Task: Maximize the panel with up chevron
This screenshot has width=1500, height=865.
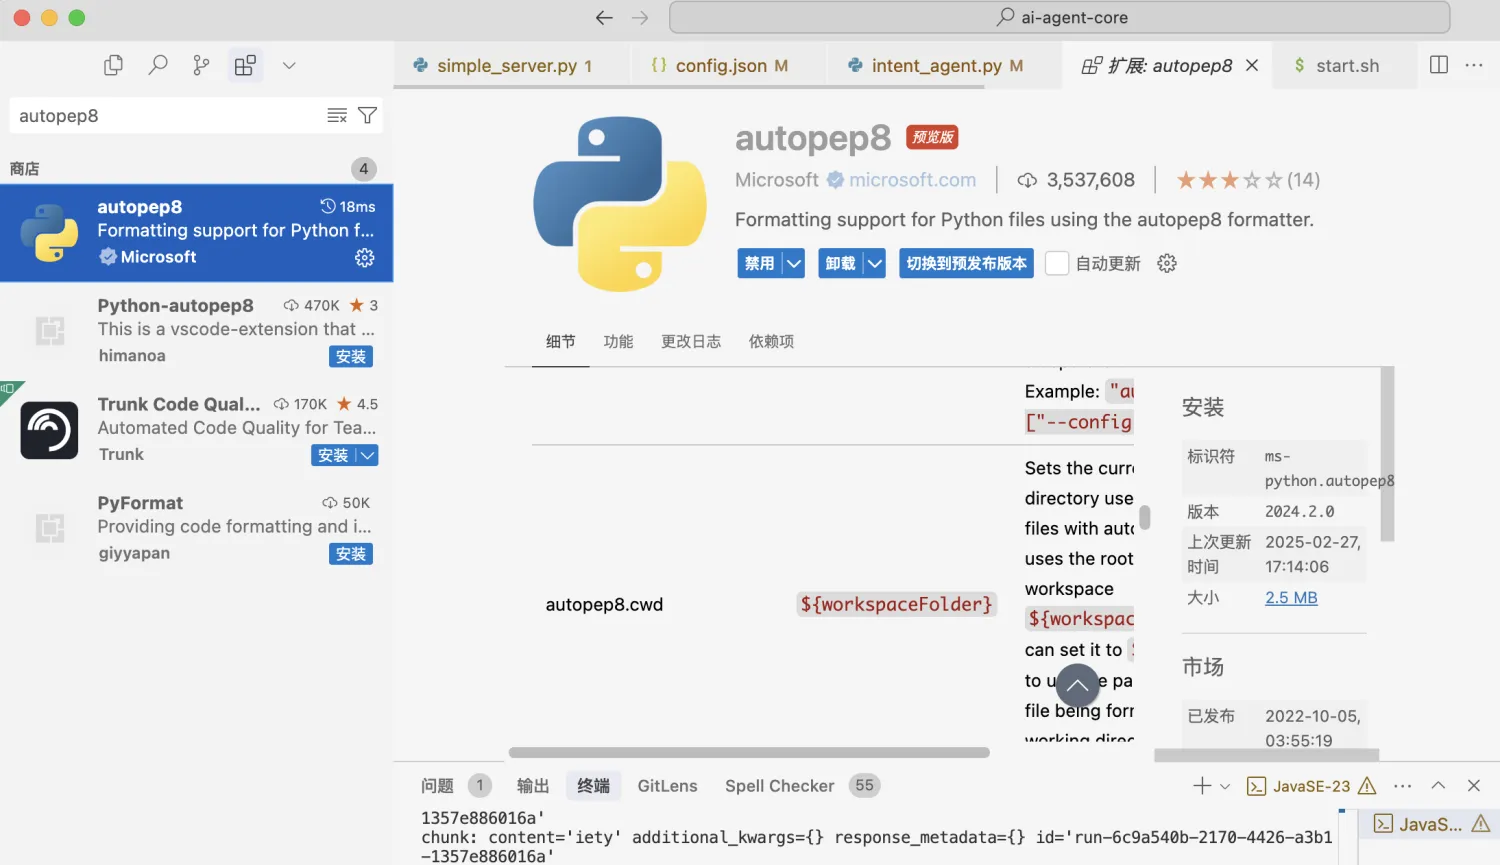Action: (1438, 786)
